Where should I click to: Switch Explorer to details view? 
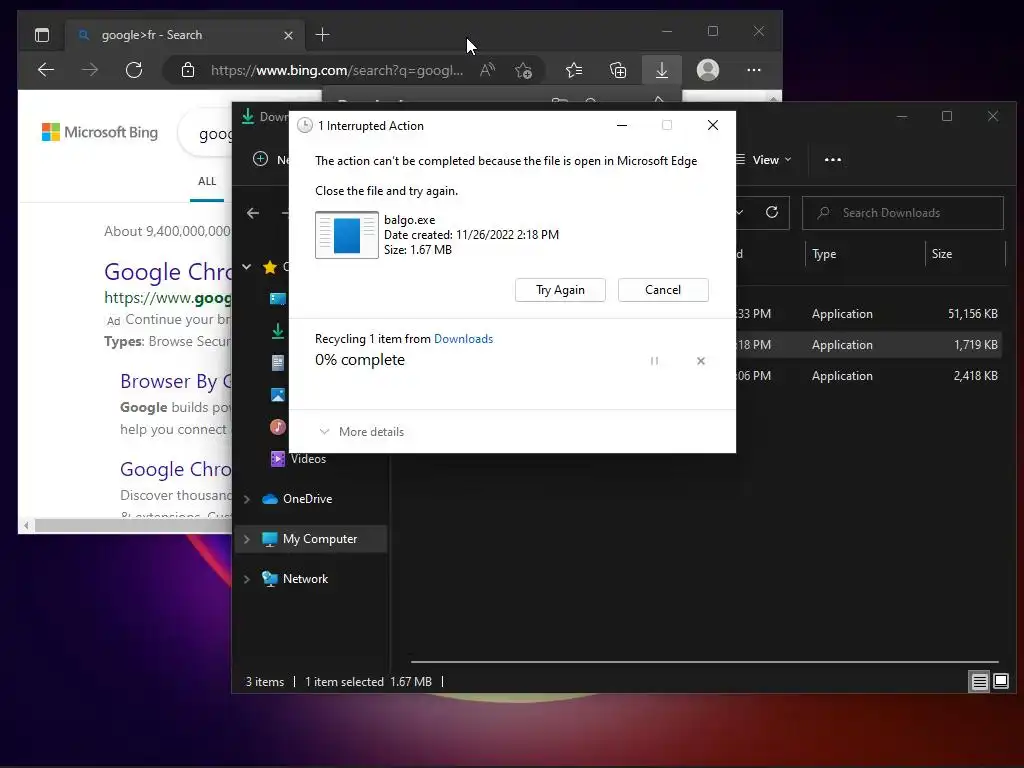click(979, 682)
